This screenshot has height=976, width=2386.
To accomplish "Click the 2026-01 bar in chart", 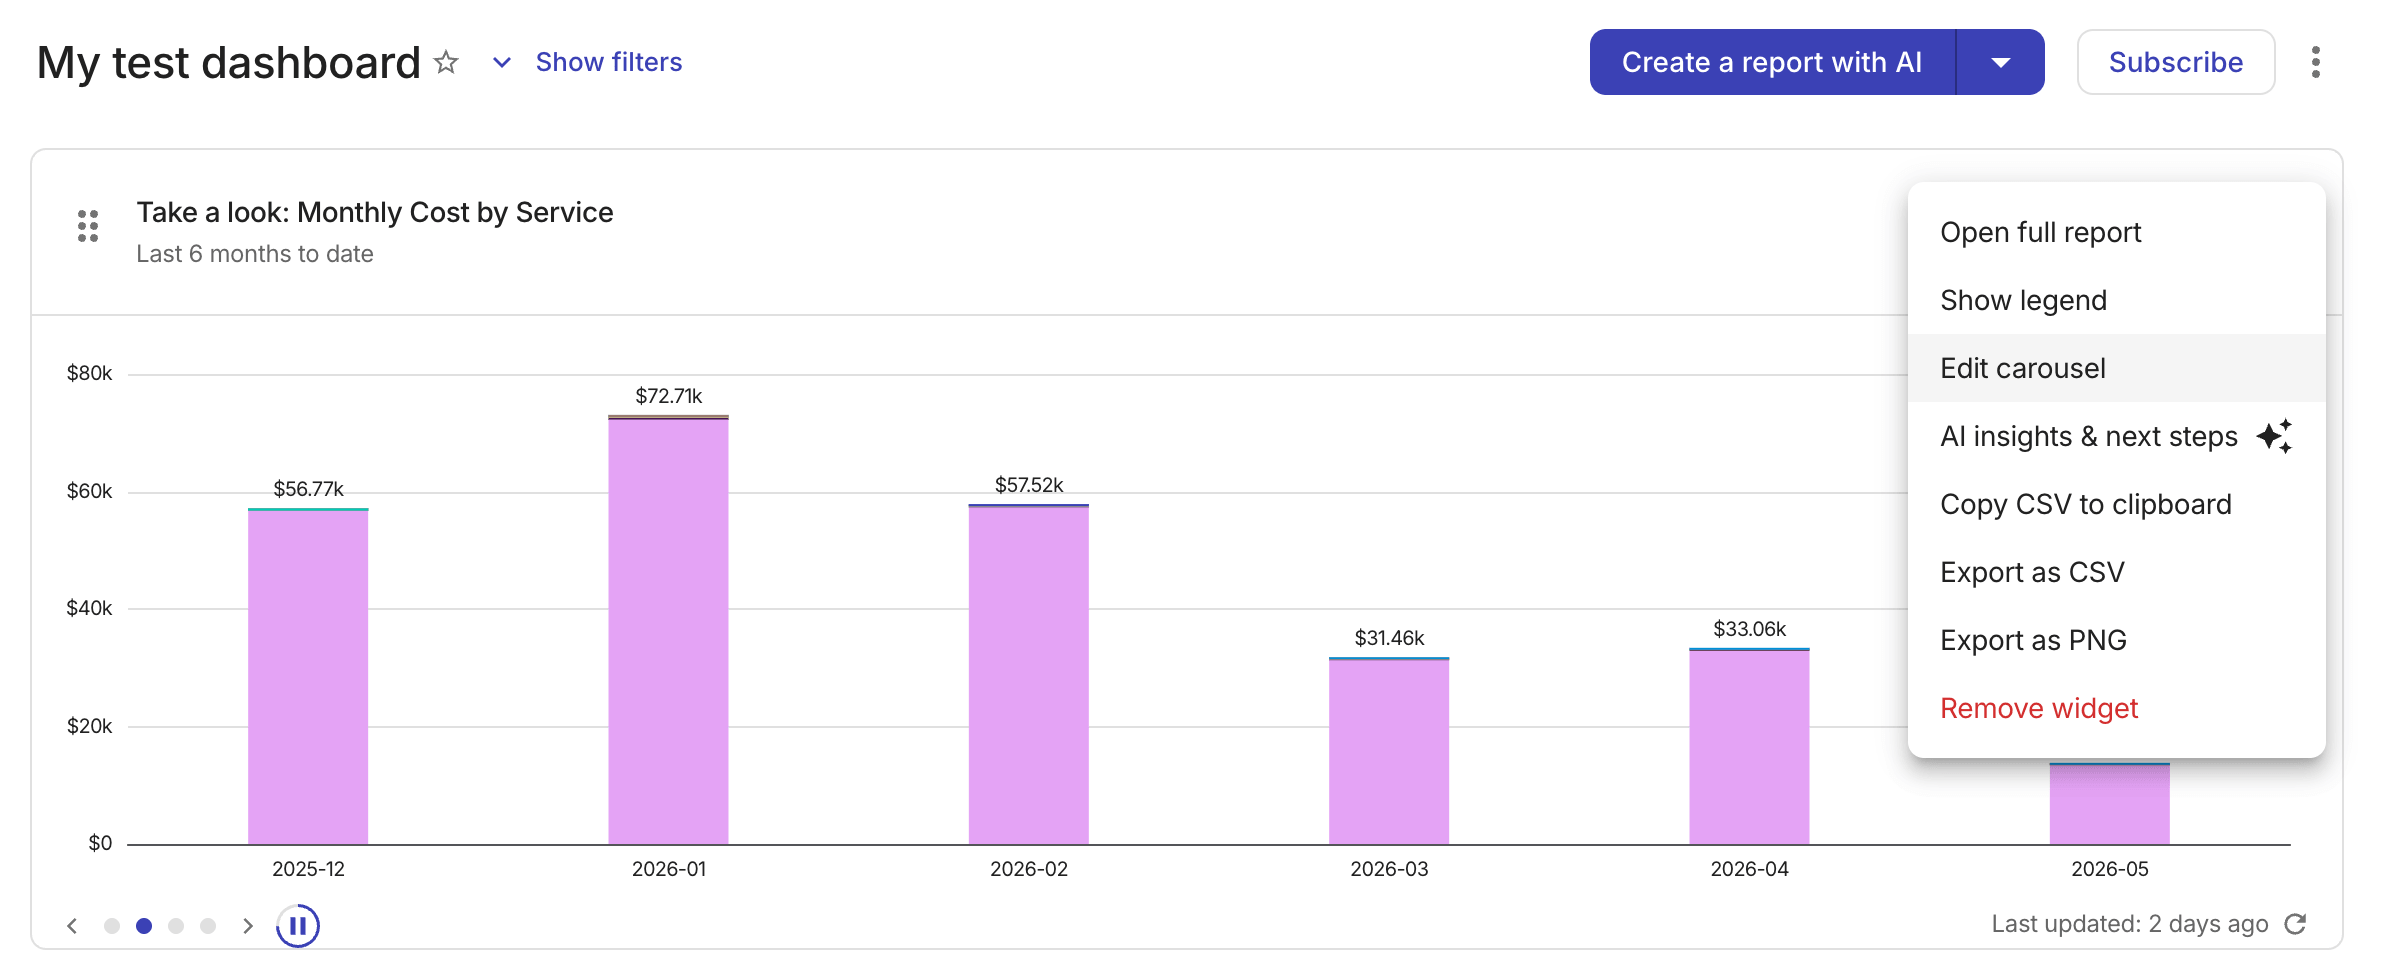I will (x=668, y=630).
